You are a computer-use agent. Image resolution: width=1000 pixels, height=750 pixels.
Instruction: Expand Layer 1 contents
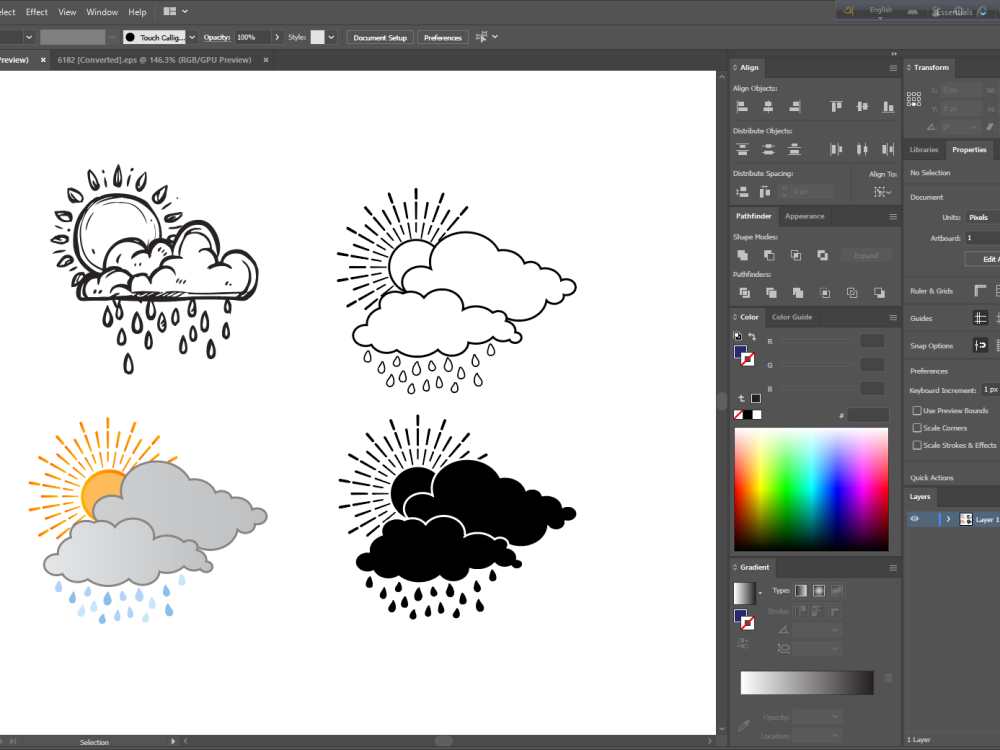948,519
